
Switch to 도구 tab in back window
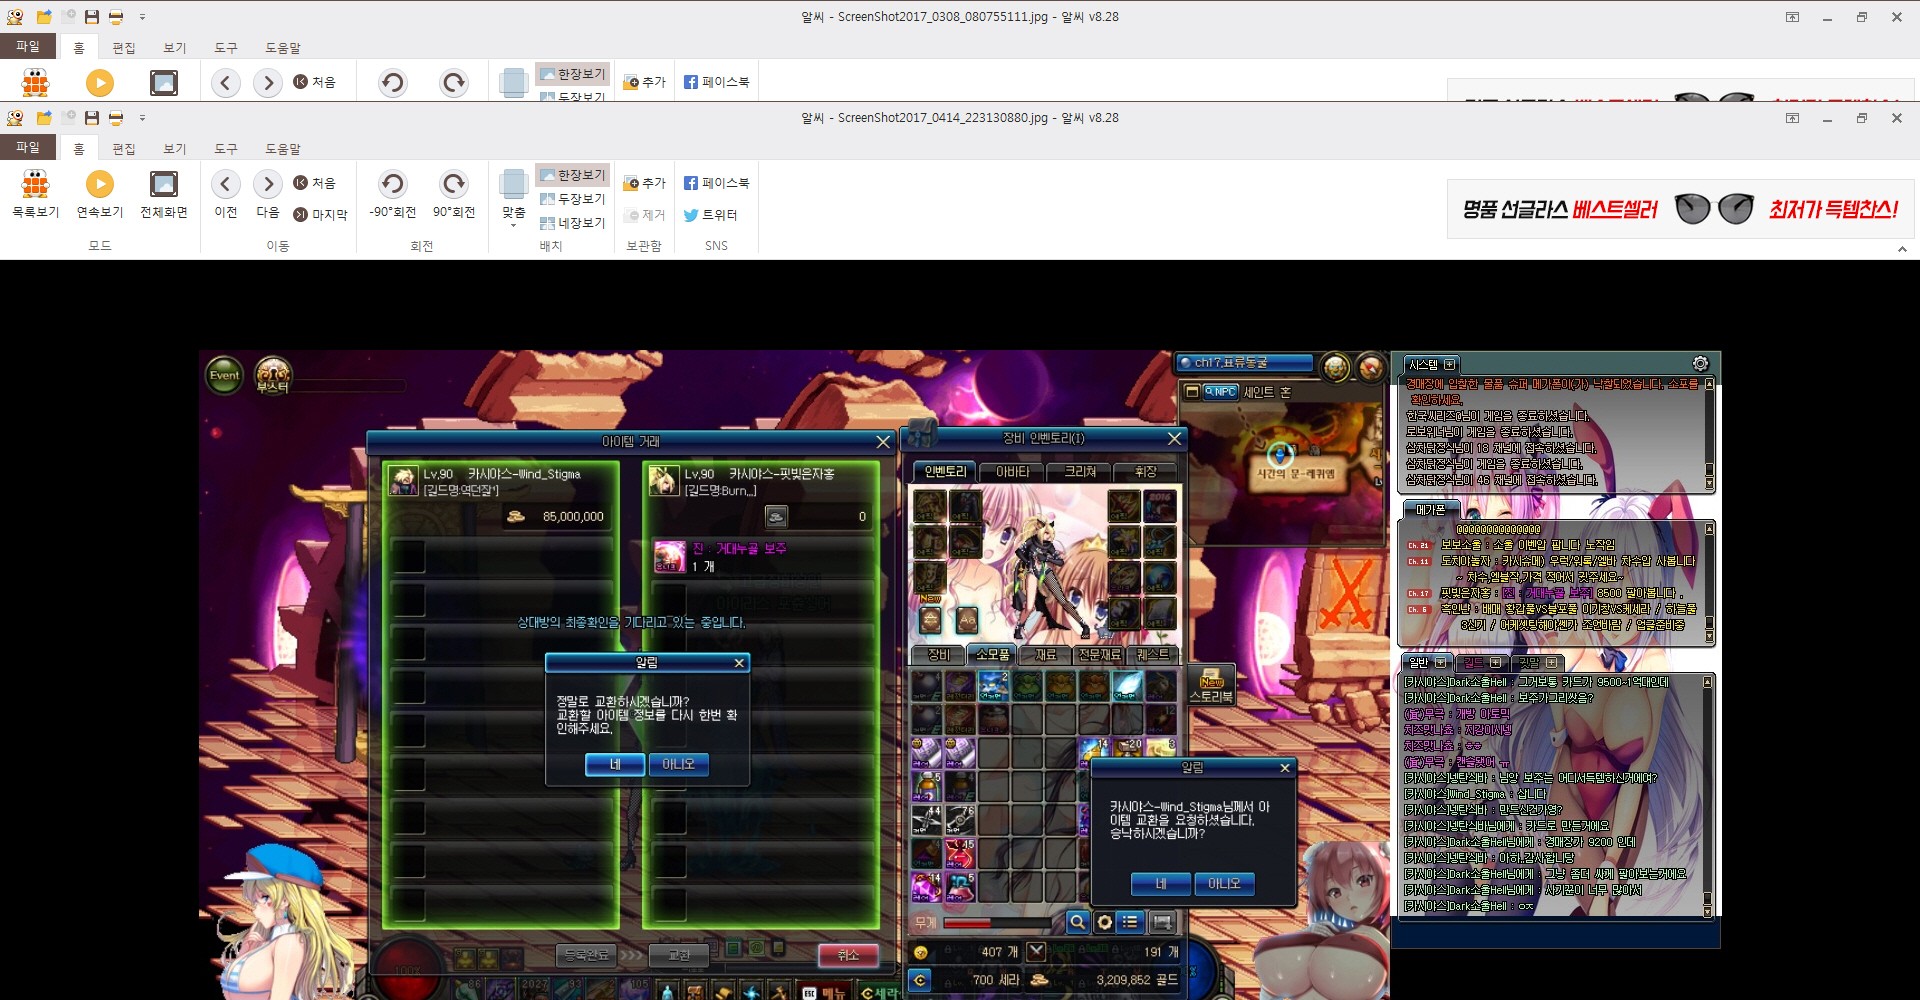(x=226, y=47)
